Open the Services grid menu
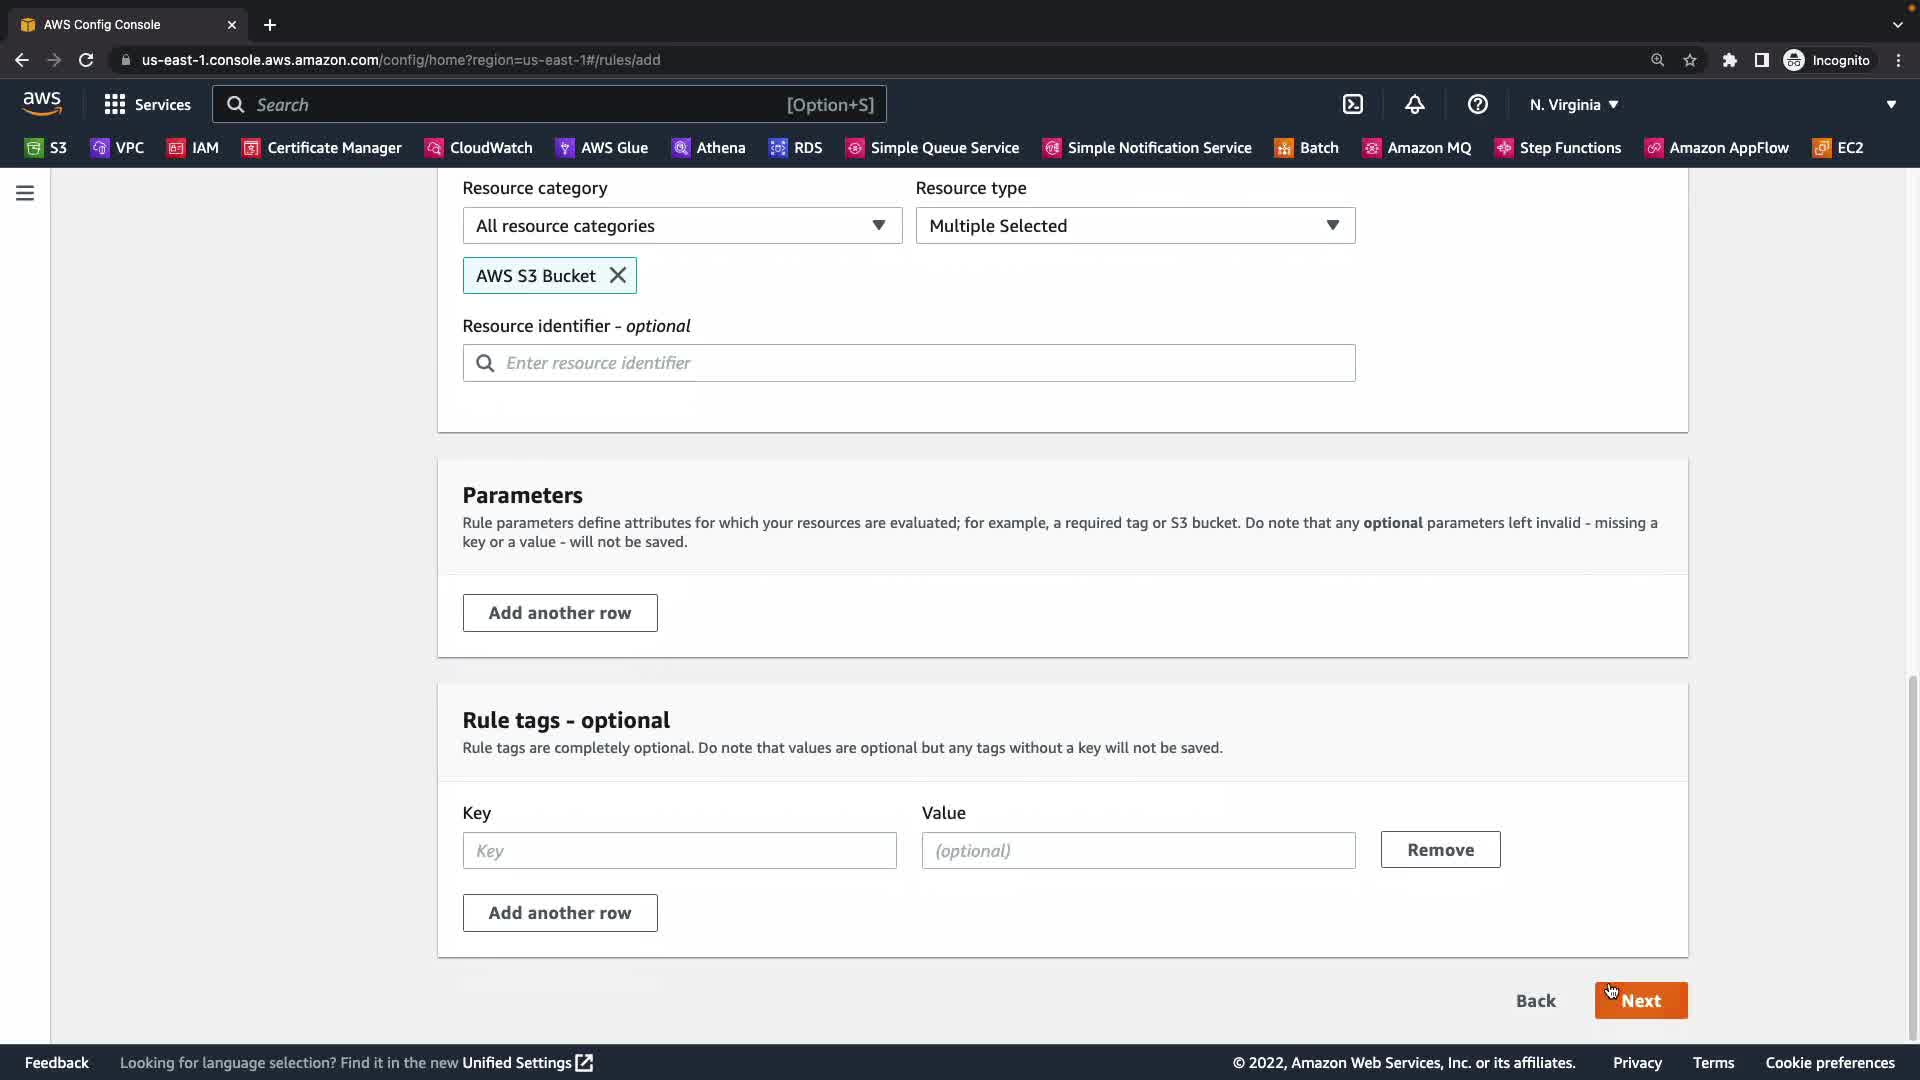The height and width of the screenshot is (1080, 1920). point(147,104)
